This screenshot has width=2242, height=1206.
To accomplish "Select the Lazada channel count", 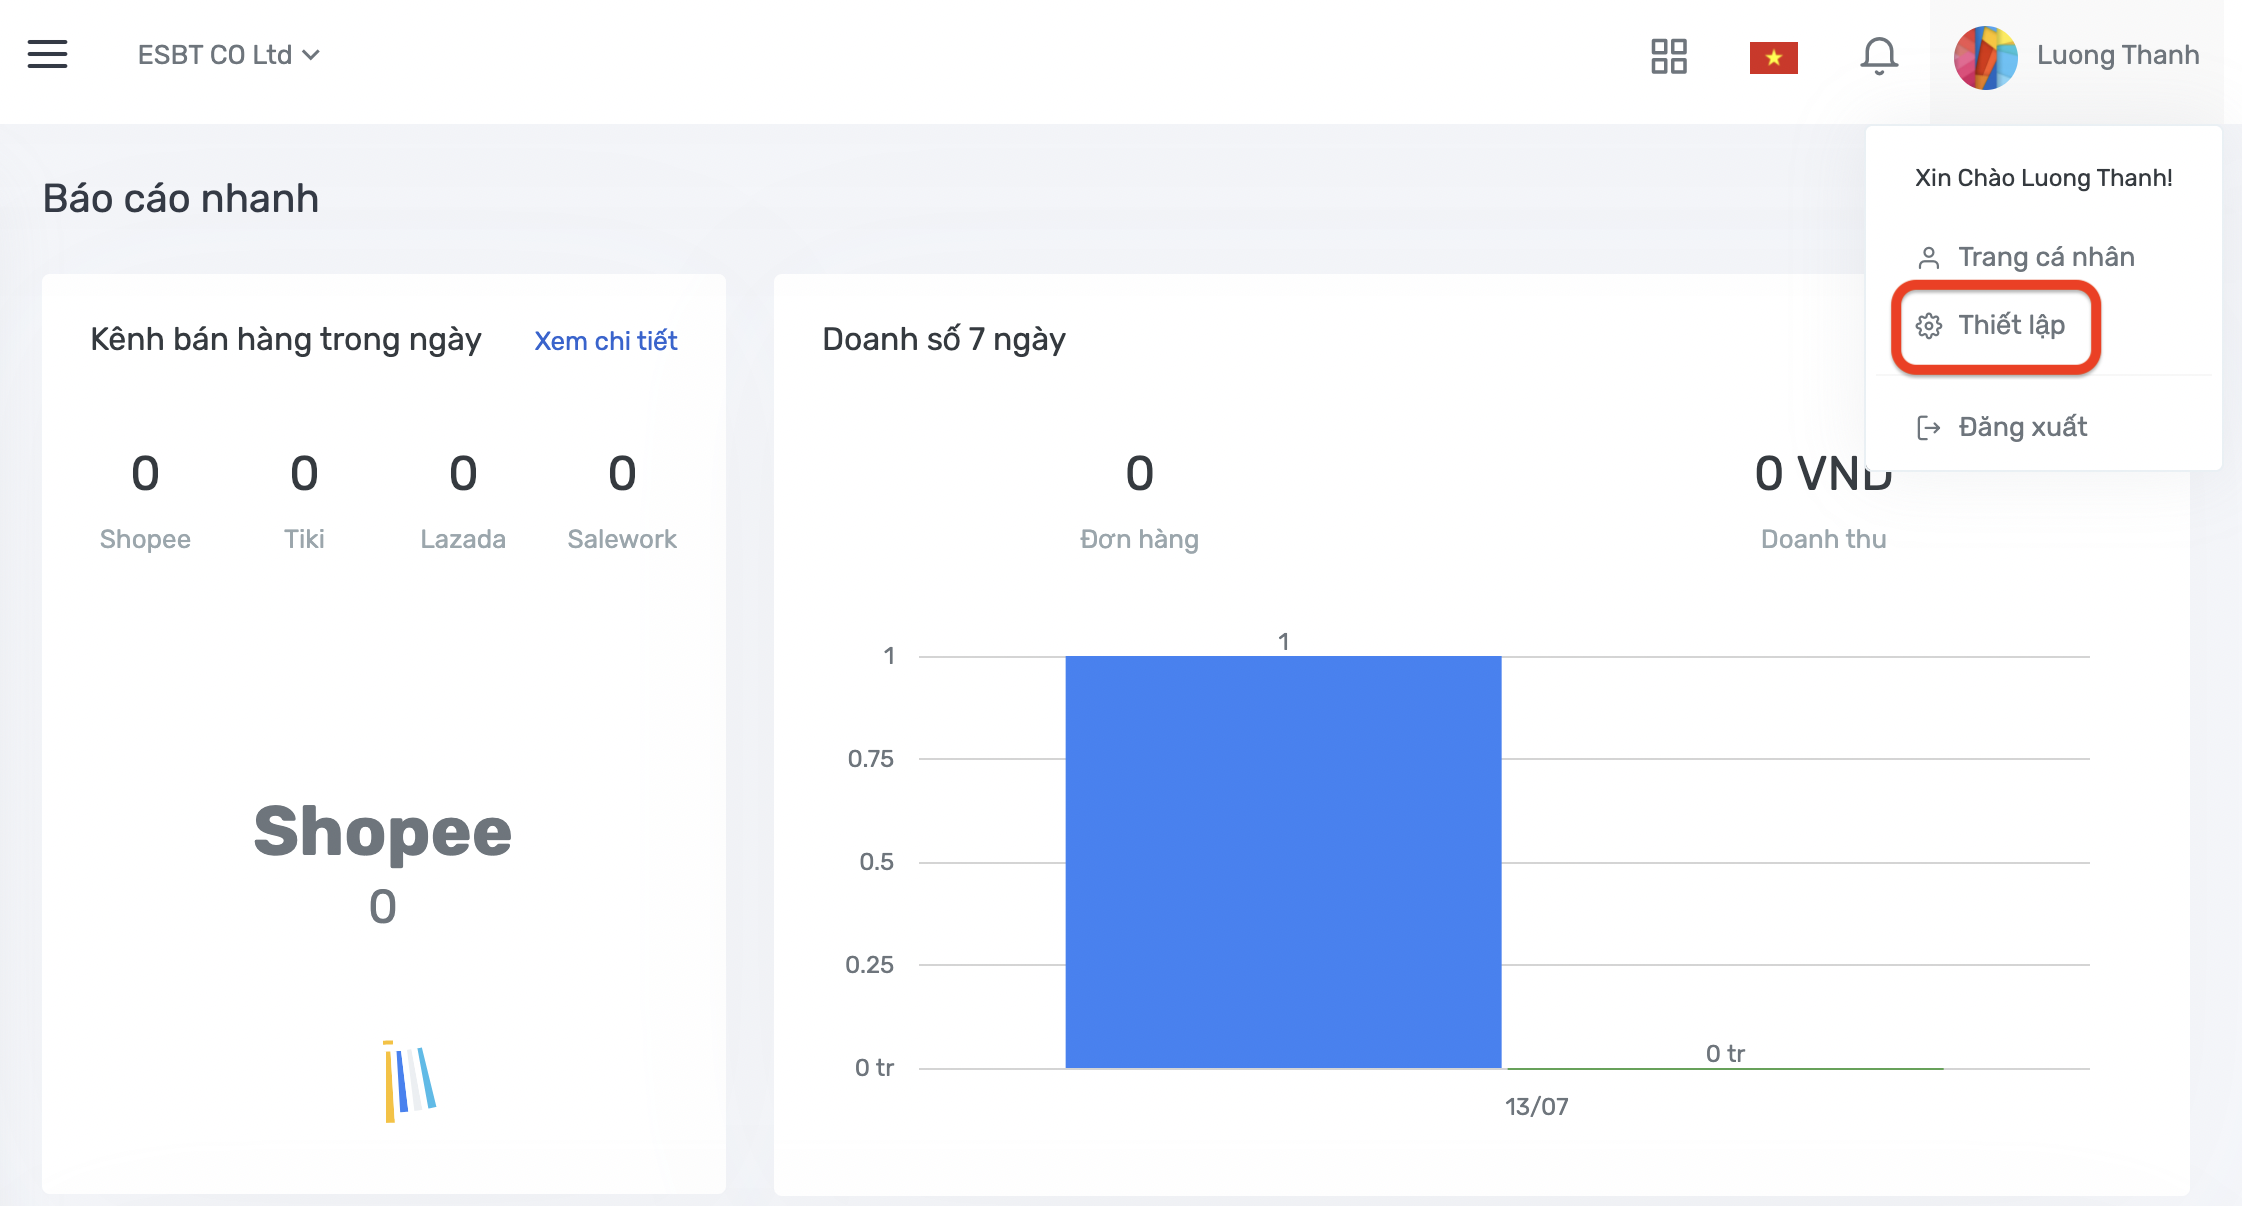I will [463, 473].
